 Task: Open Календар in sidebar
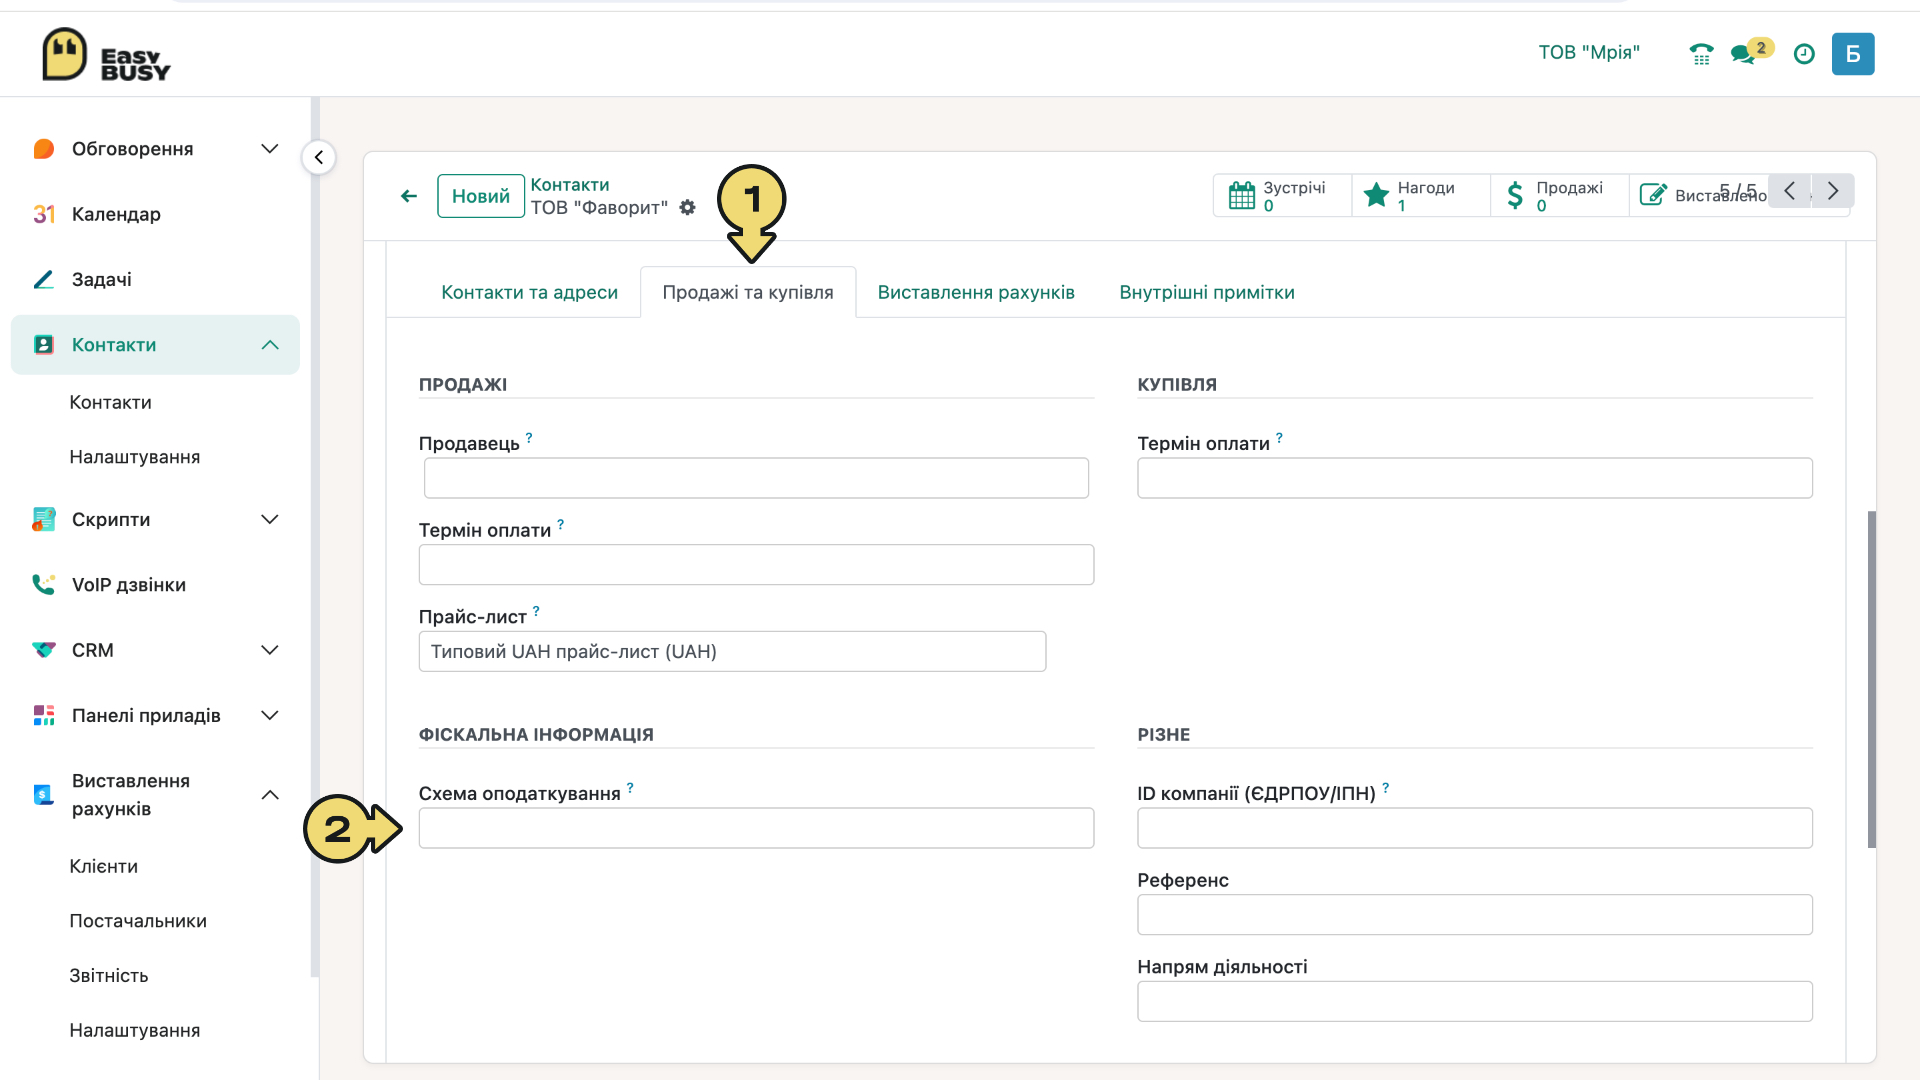coord(116,214)
